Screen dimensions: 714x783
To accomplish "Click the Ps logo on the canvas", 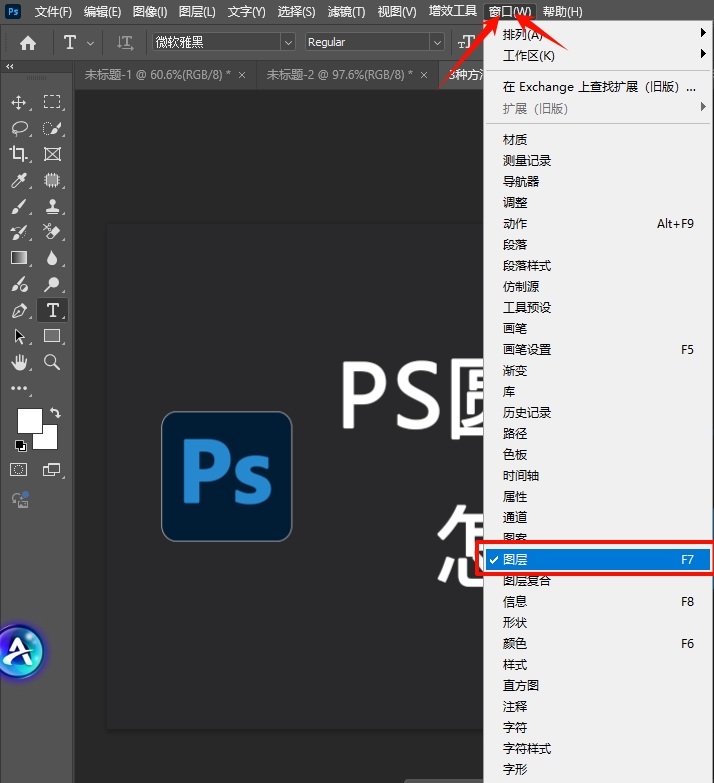I will click(x=227, y=476).
